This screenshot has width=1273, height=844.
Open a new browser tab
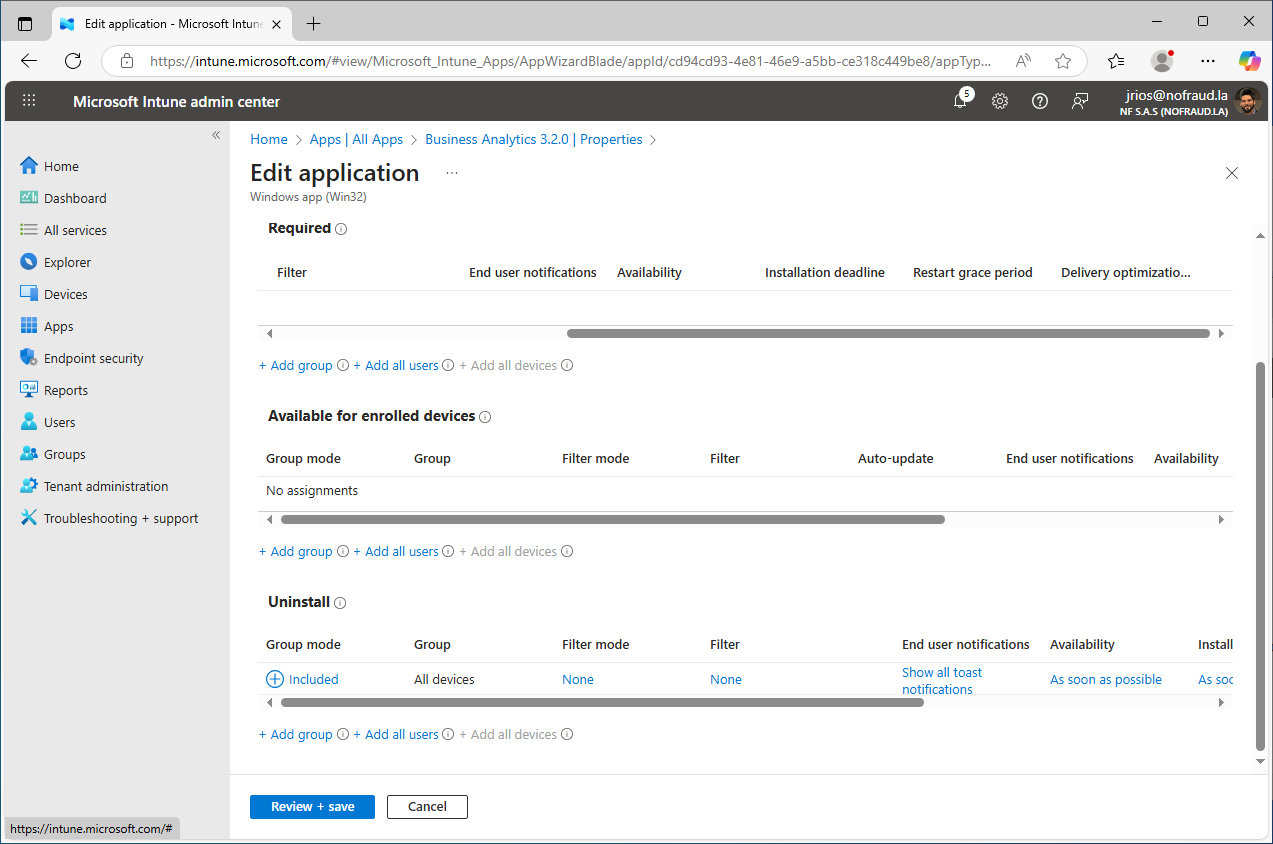pos(313,23)
